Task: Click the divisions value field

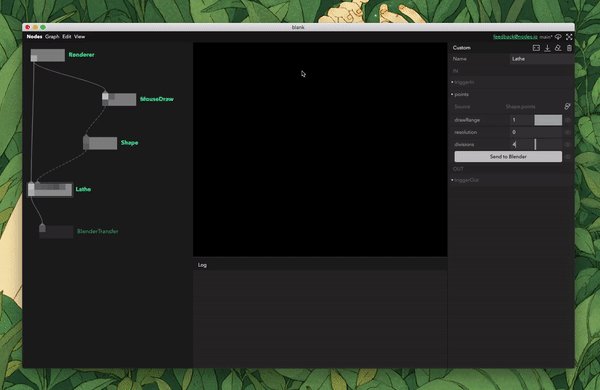Action: coord(521,145)
